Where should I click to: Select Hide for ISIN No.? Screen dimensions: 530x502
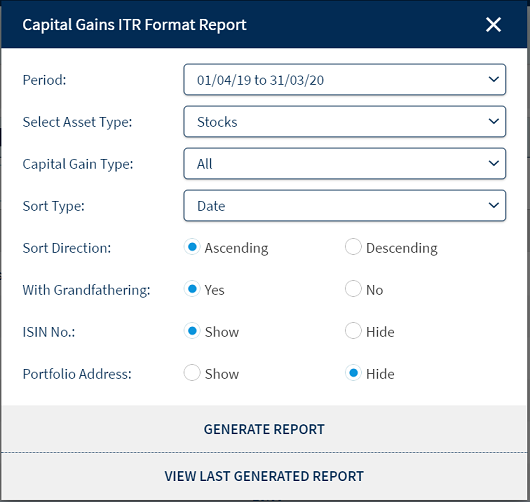tap(353, 331)
